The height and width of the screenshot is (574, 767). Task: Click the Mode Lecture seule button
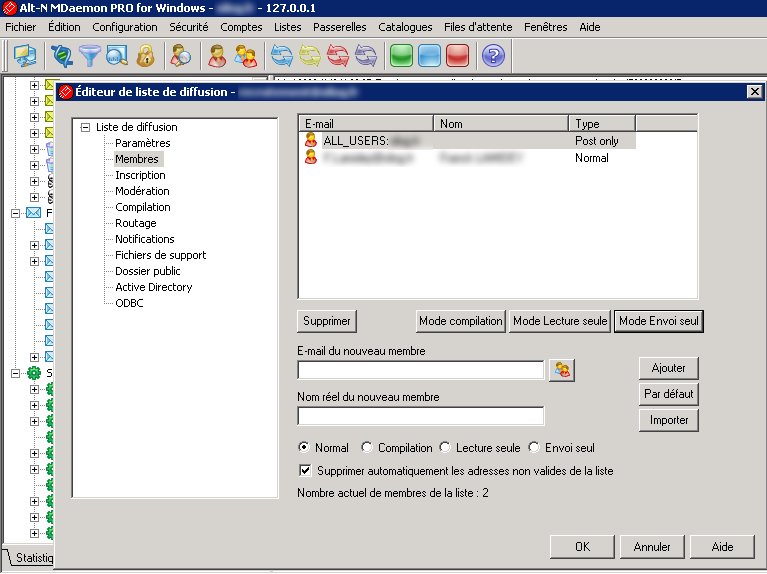560,321
